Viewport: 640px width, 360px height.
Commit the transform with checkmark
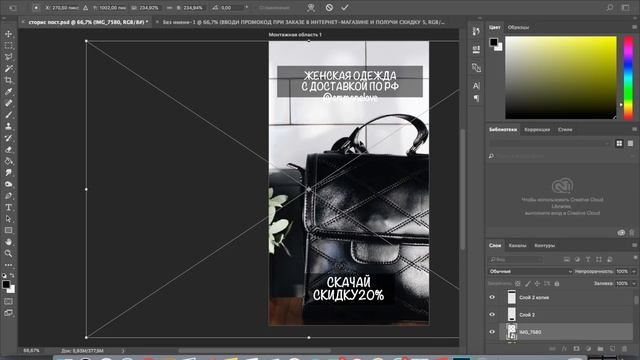point(345,7)
